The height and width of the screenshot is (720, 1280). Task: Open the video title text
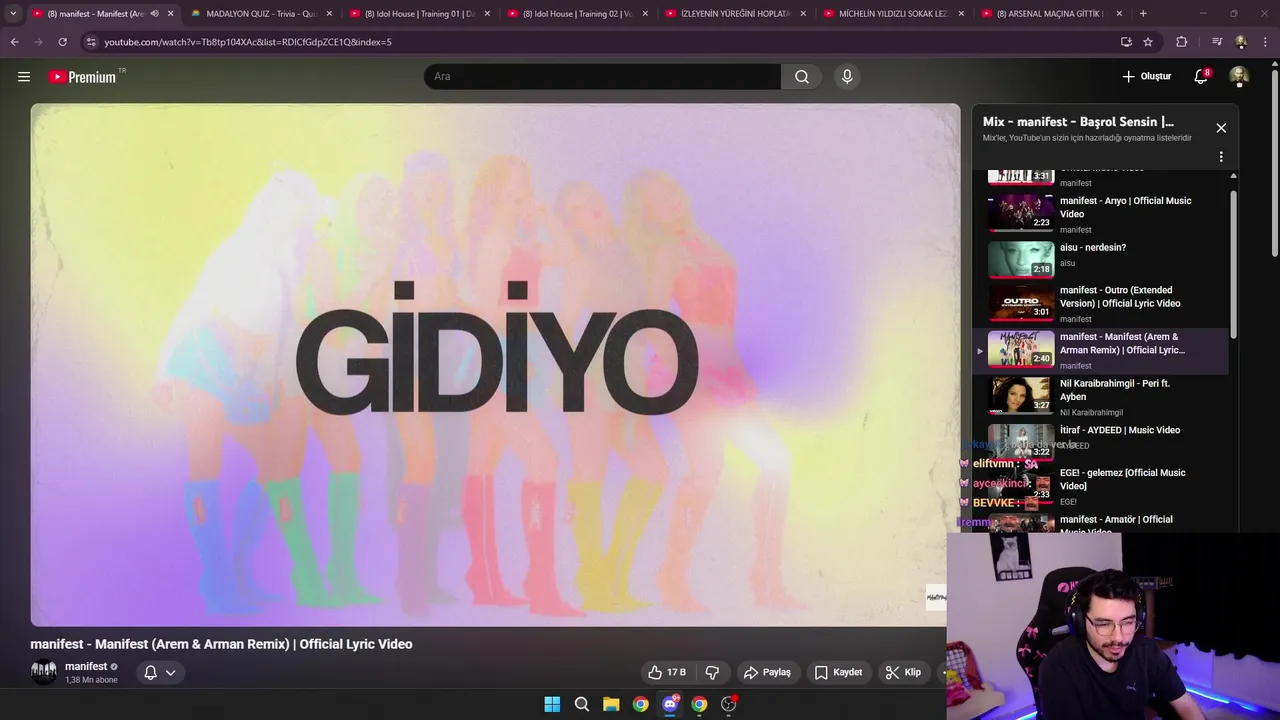221,644
